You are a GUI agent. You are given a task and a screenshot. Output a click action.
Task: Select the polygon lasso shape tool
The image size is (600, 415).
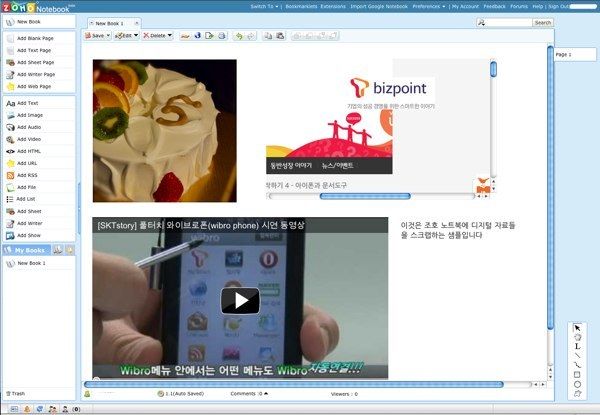[x=577, y=337]
